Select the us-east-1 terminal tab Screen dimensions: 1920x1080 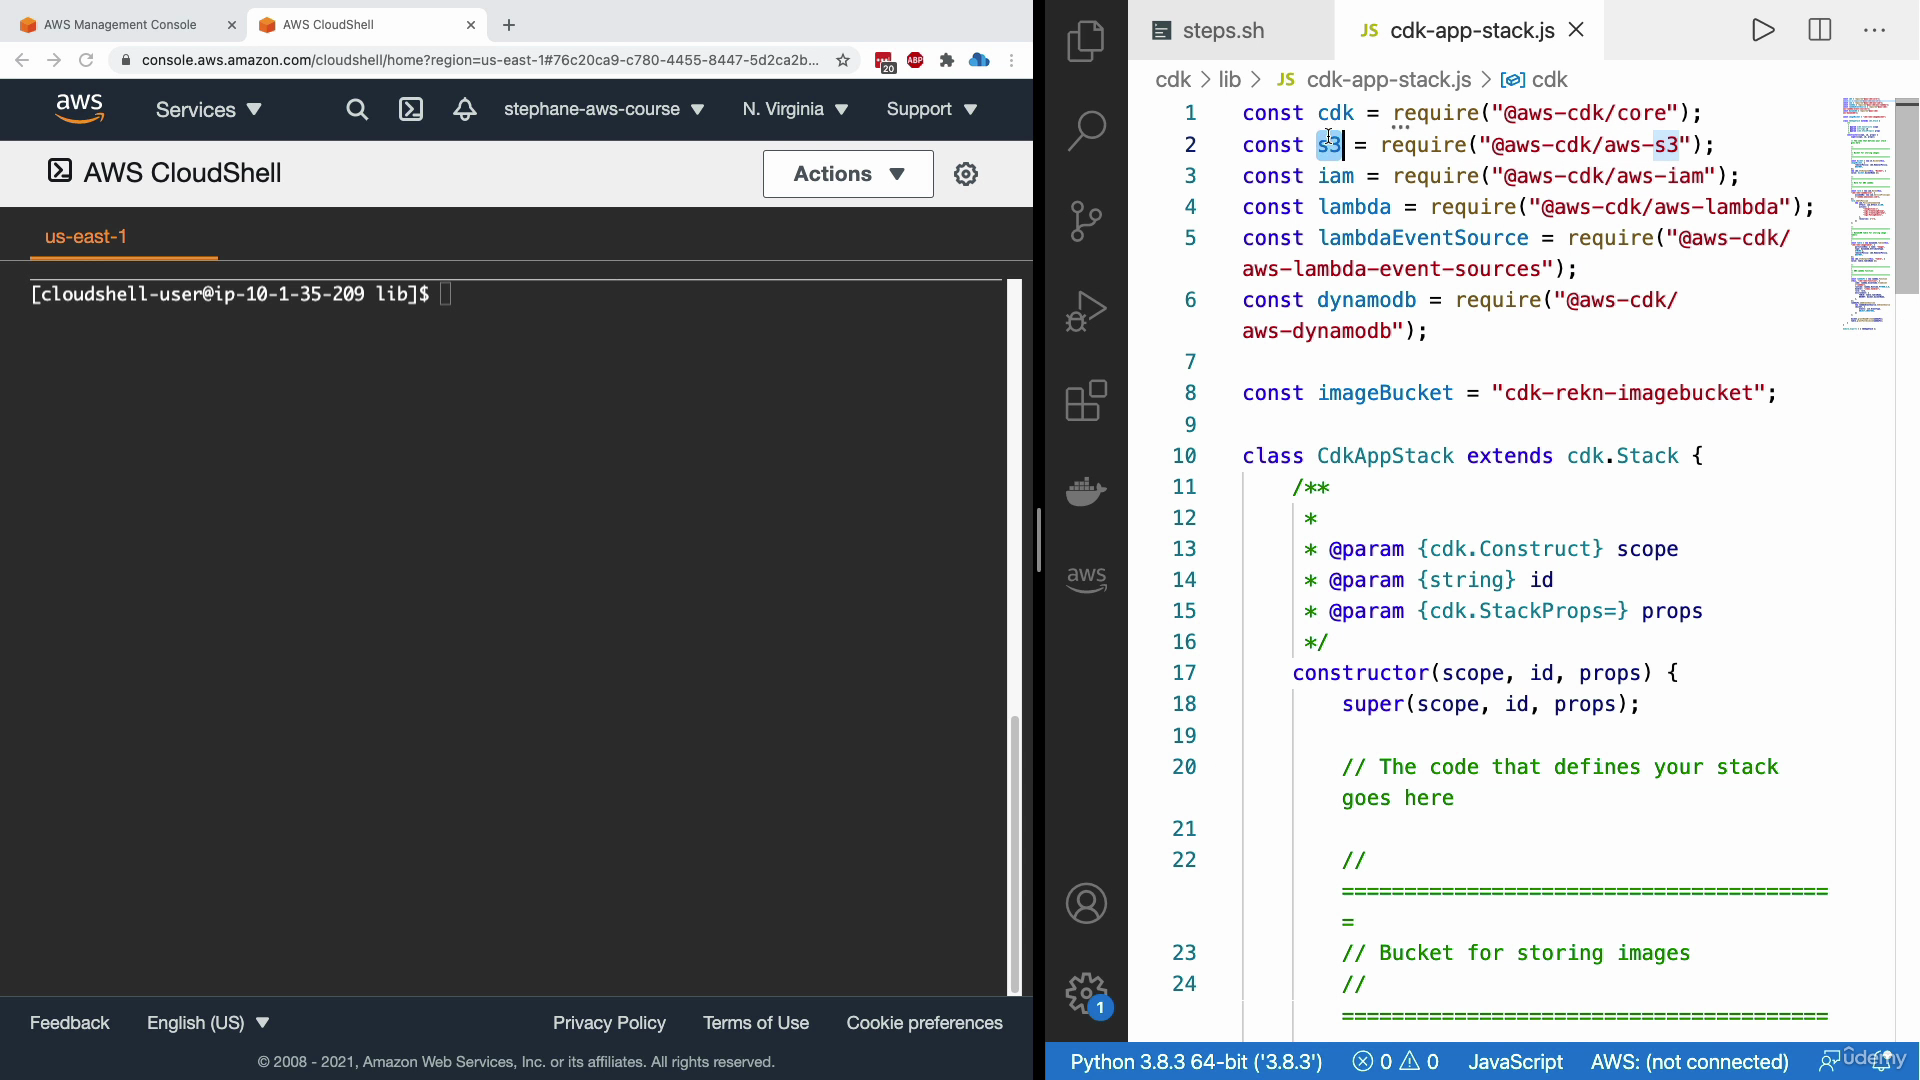[86, 237]
